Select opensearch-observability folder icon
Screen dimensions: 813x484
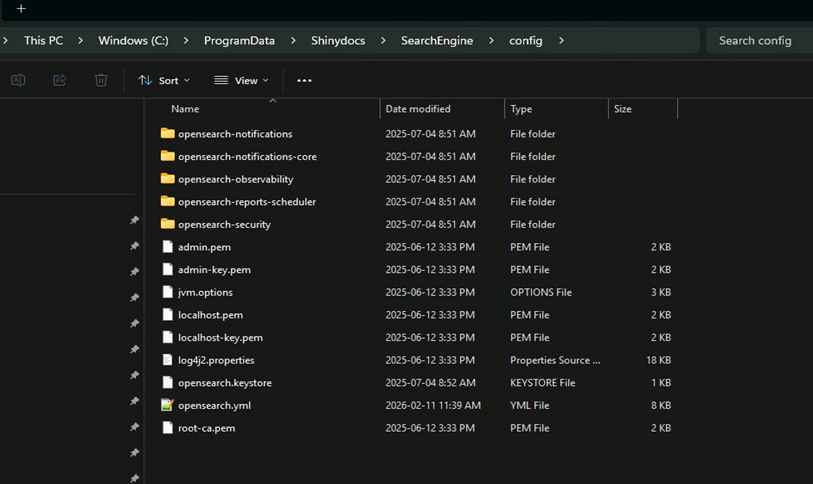[167, 178]
